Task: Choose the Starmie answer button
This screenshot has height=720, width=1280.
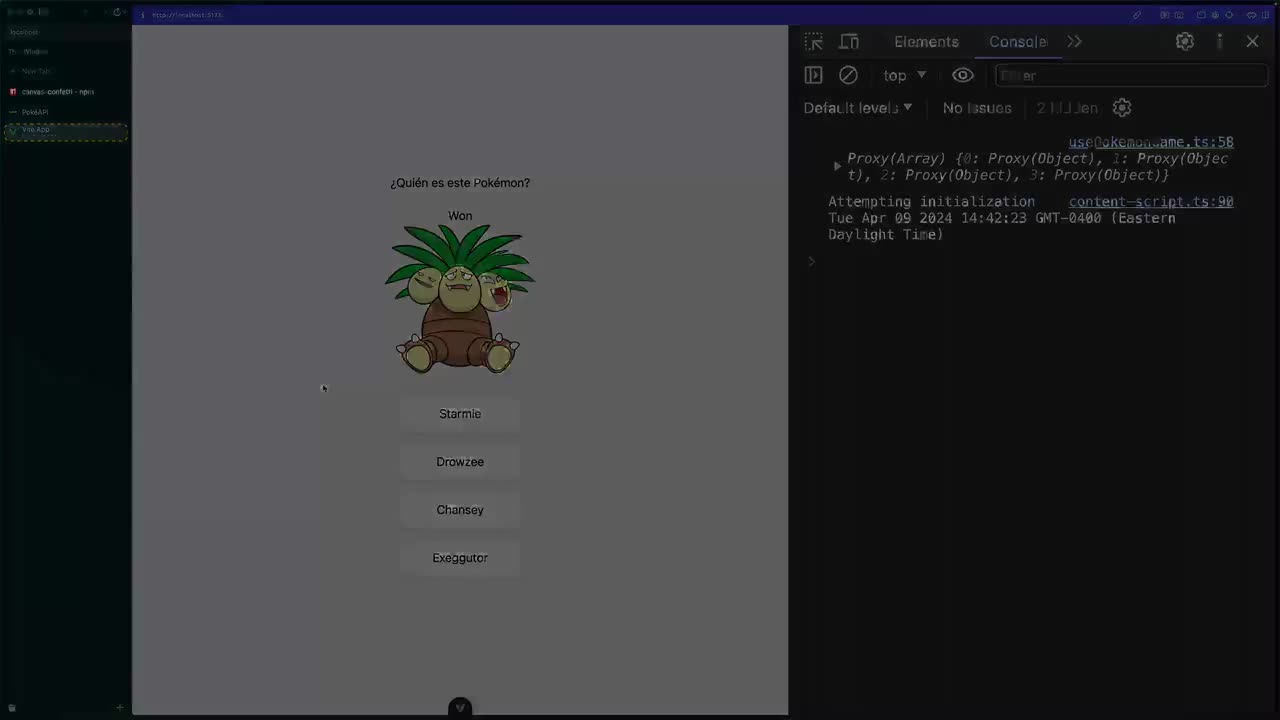Action: [460, 414]
